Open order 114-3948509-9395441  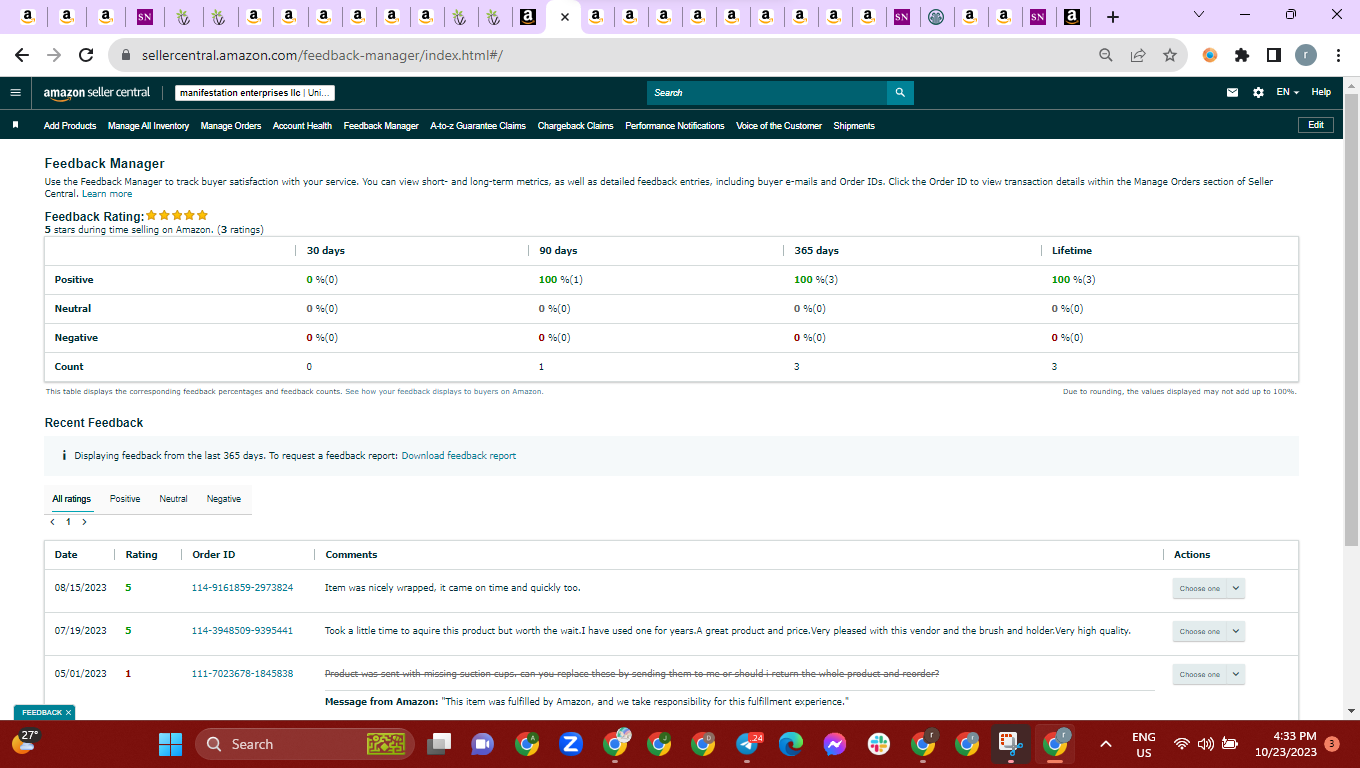242,631
